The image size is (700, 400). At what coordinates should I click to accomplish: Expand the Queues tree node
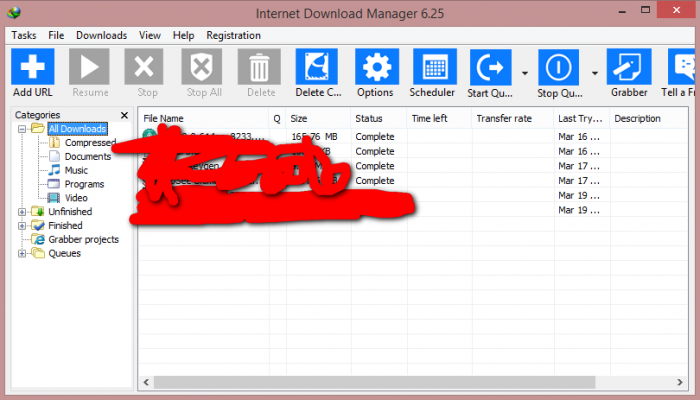(x=21, y=254)
